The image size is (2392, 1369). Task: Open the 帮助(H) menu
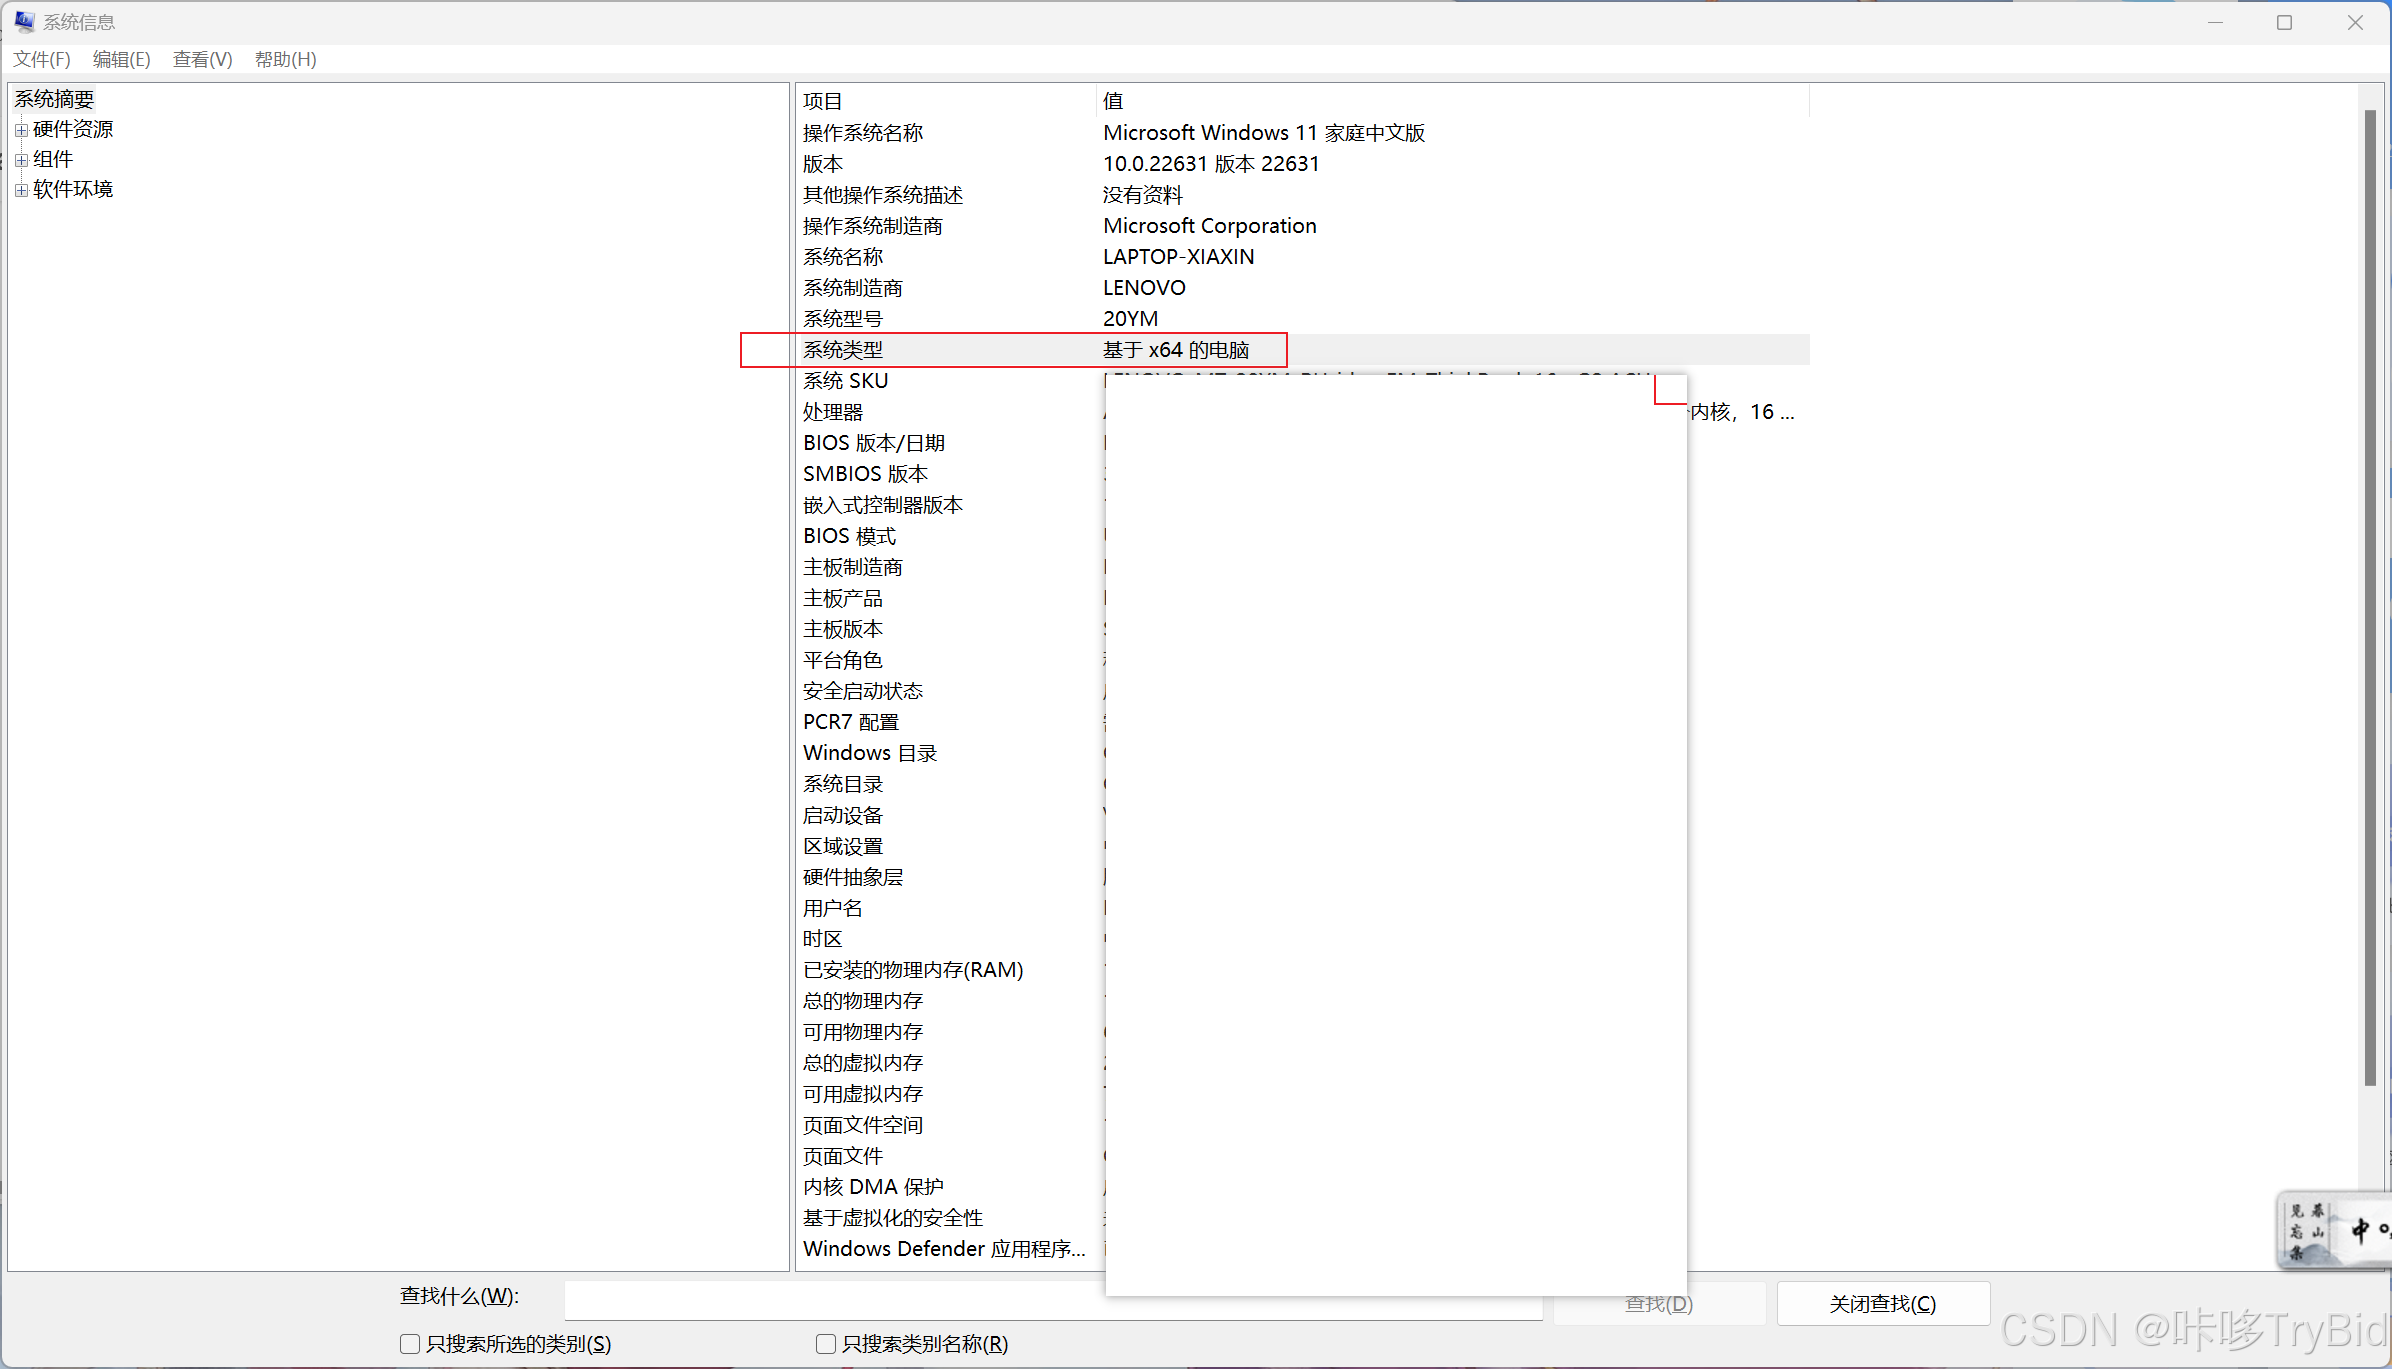tap(286, 59)
